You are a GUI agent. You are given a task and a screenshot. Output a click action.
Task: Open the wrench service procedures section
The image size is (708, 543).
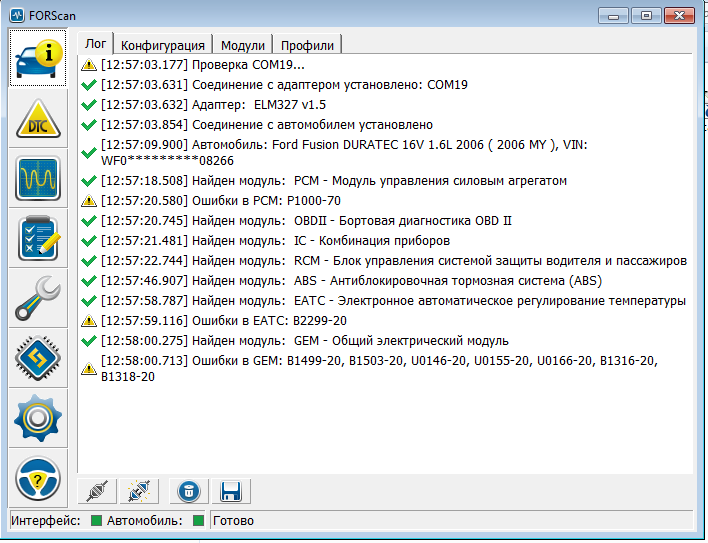point(38,298)
